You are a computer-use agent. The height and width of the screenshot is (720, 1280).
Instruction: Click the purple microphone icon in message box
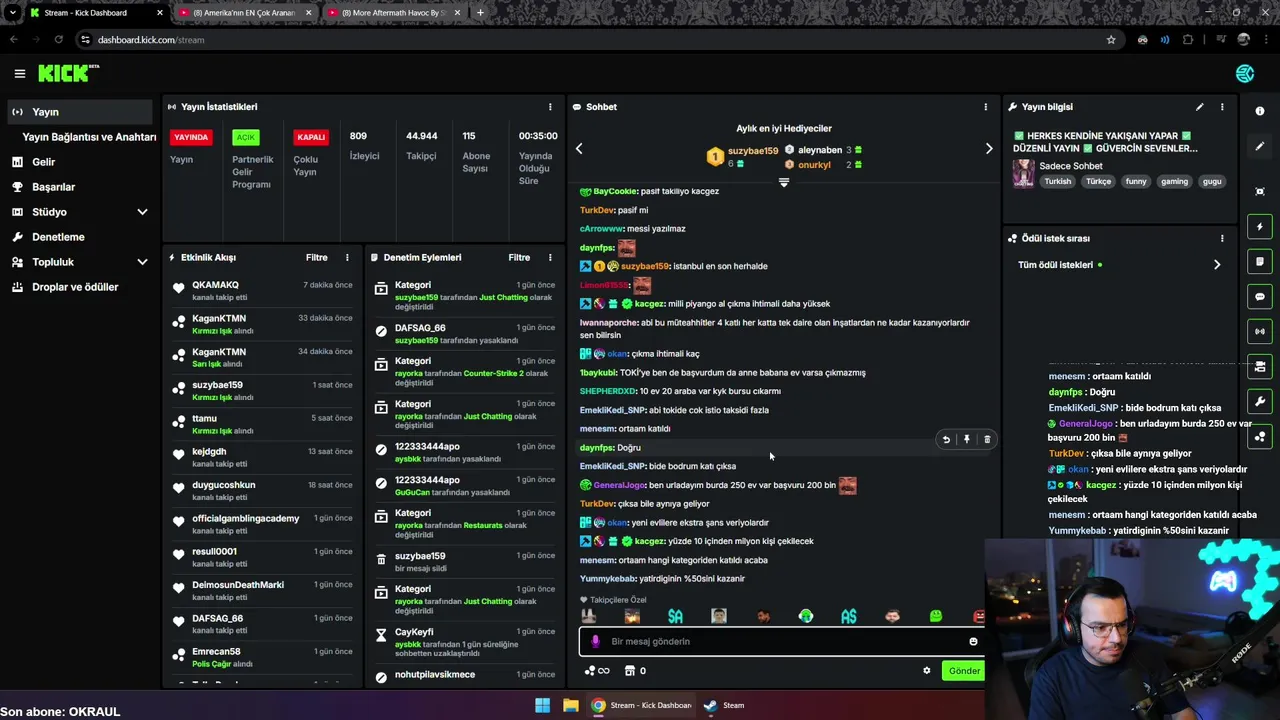coord(596,641)
